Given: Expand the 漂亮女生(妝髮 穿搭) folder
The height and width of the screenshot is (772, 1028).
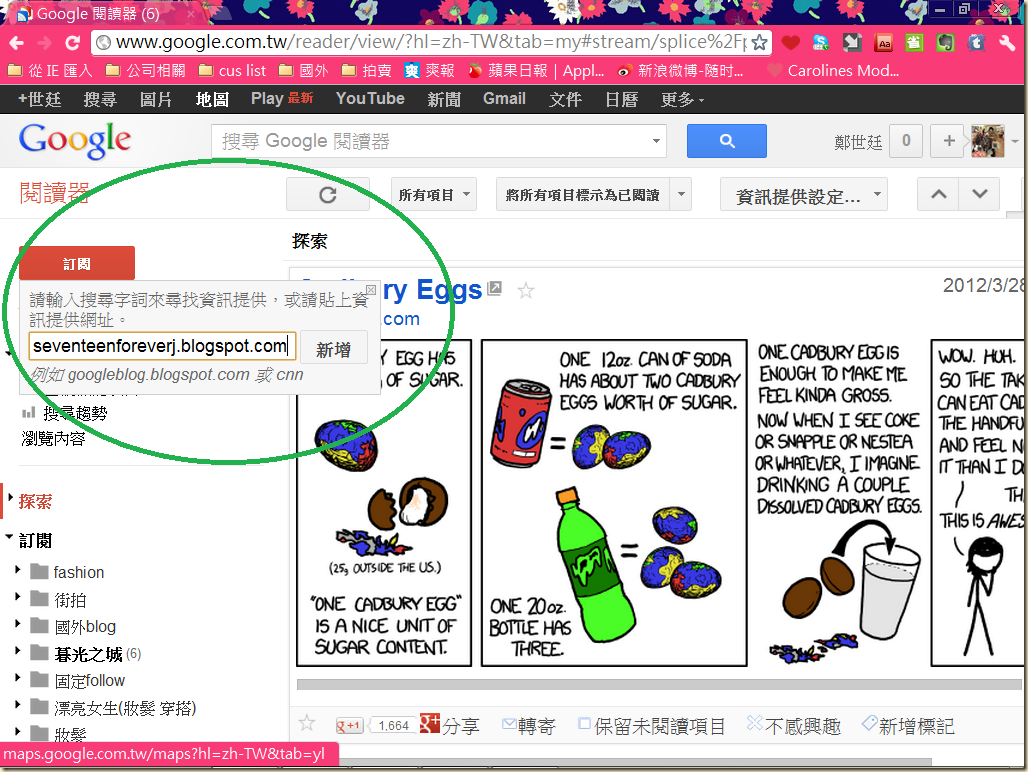Looking at the screenshot, I should click(x=18, y=705).
